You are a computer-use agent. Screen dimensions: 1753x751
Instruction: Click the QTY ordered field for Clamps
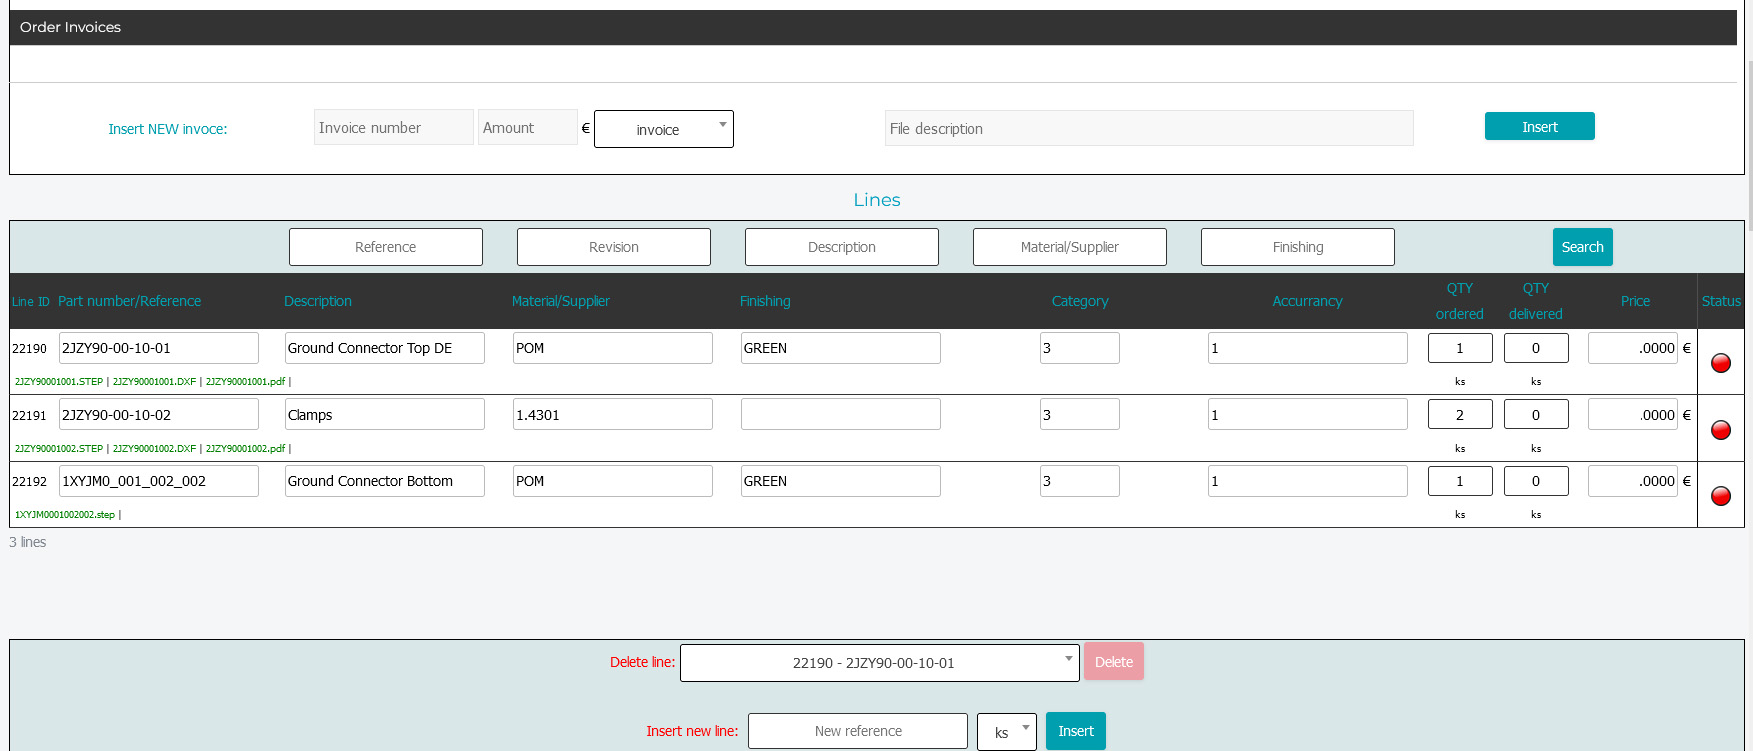coord(1459,415)
